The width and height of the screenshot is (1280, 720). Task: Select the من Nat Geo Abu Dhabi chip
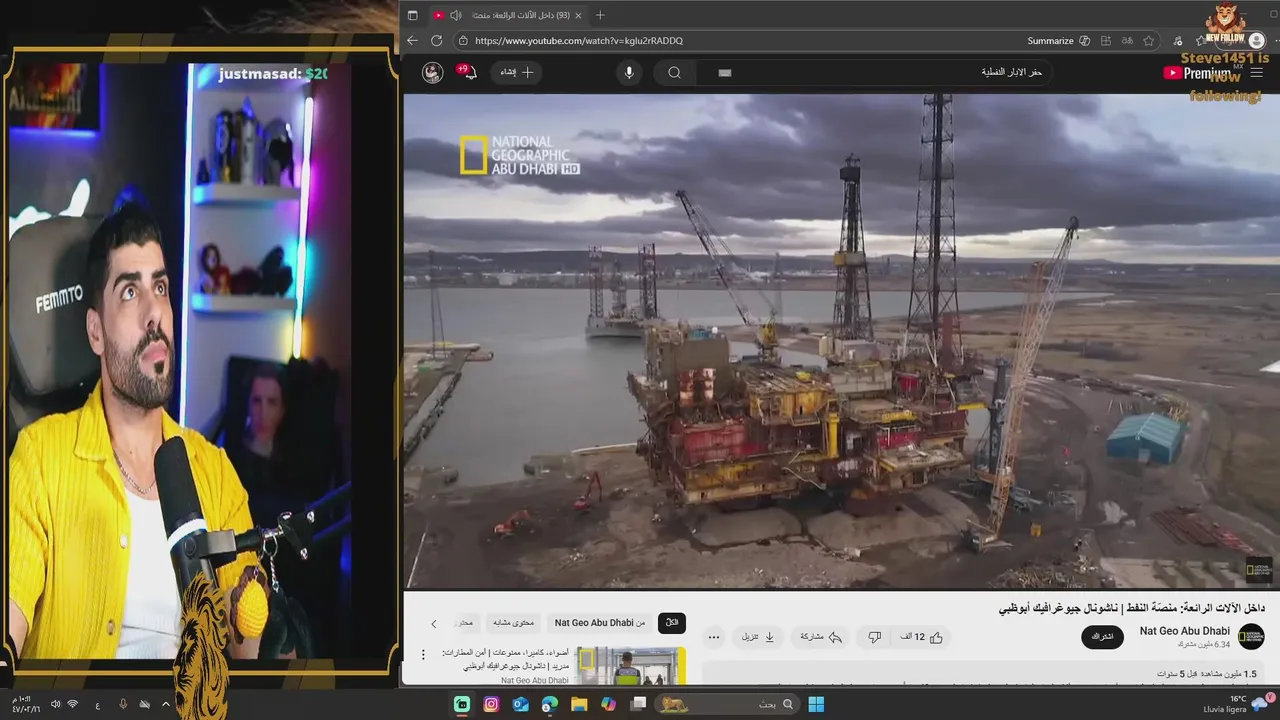(x=599, y=623)
